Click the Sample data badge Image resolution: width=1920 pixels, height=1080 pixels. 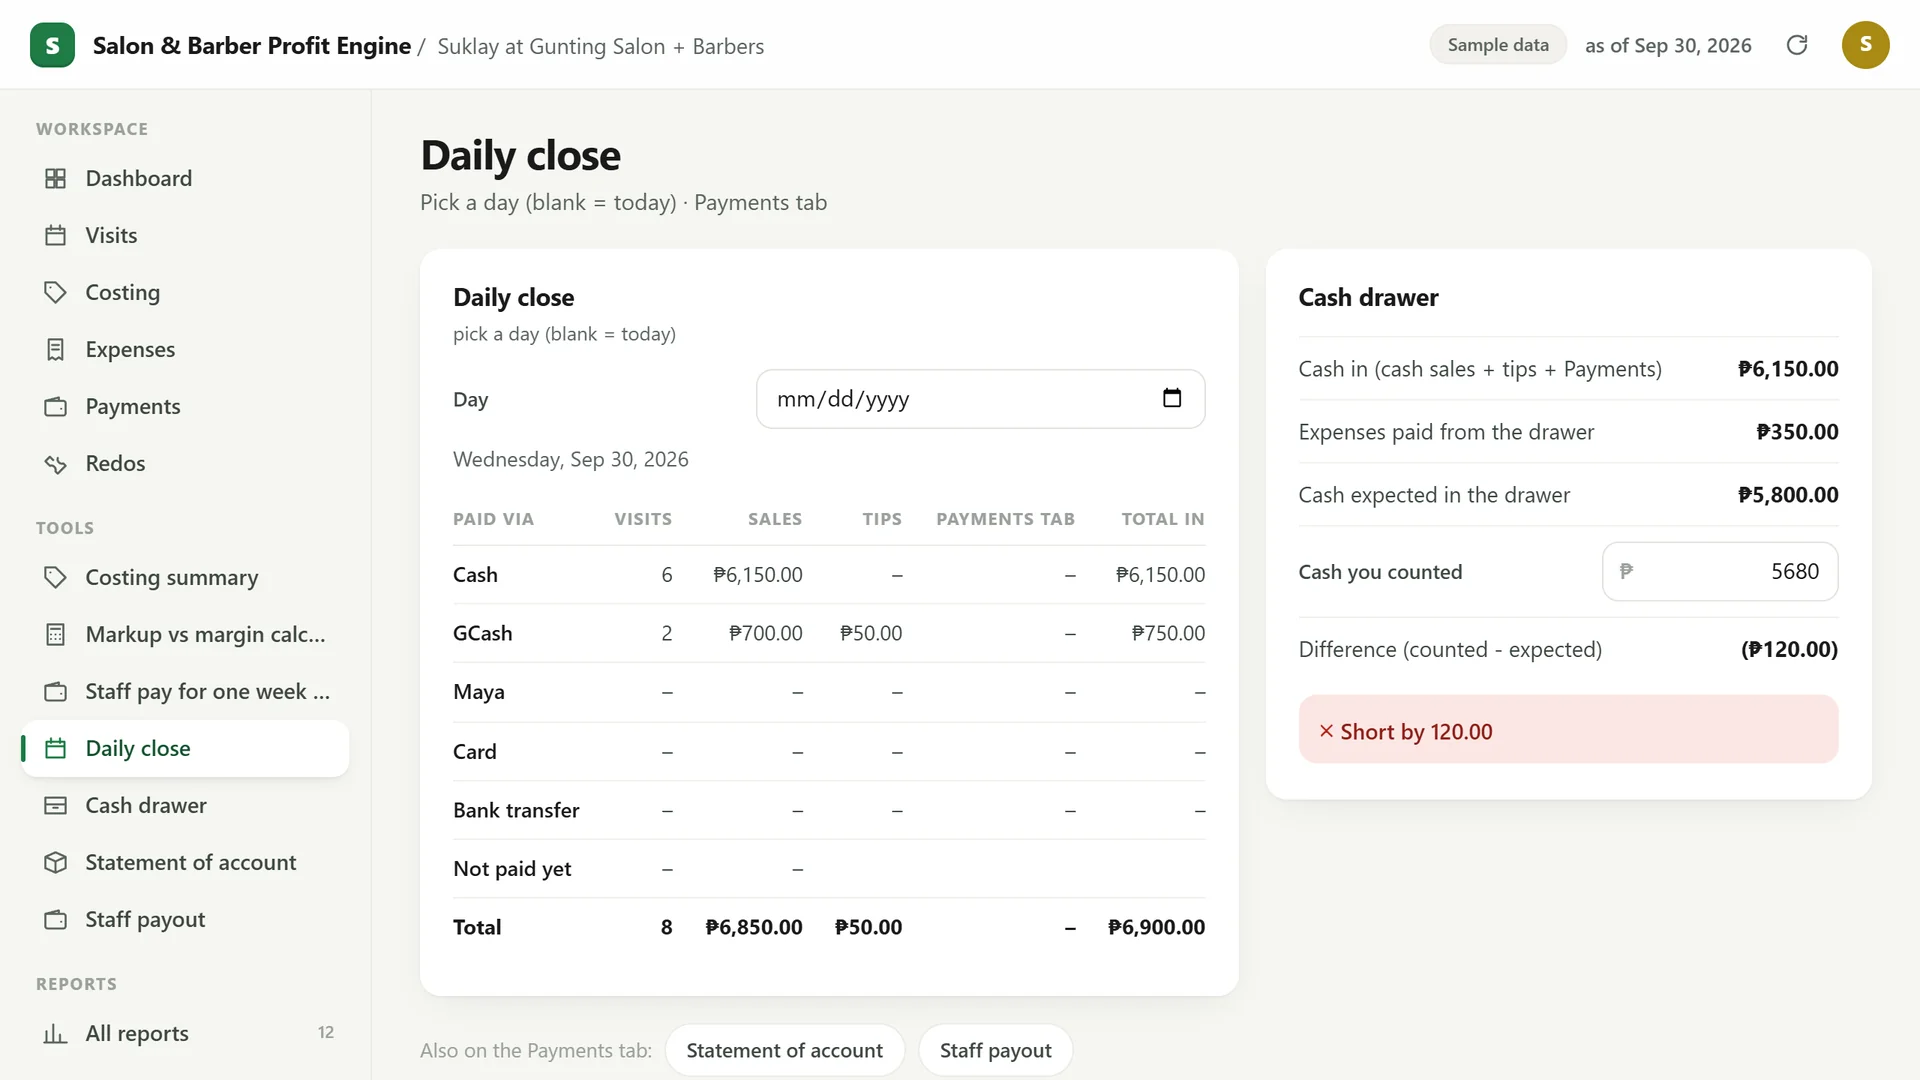(x=1498, y=45)
